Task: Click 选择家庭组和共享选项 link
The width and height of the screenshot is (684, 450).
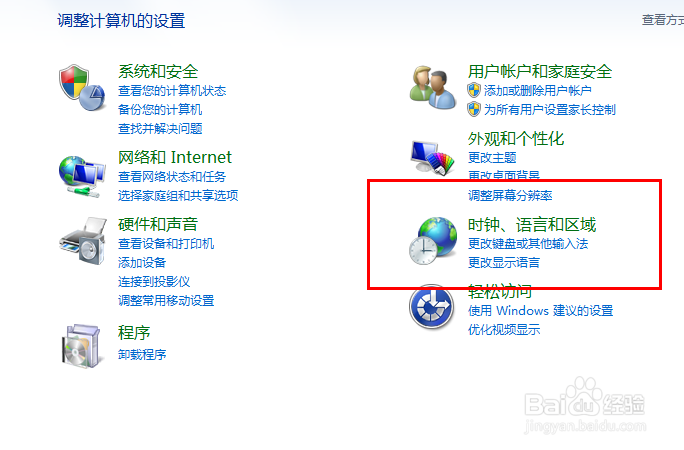Action: [x=178, y=195]
